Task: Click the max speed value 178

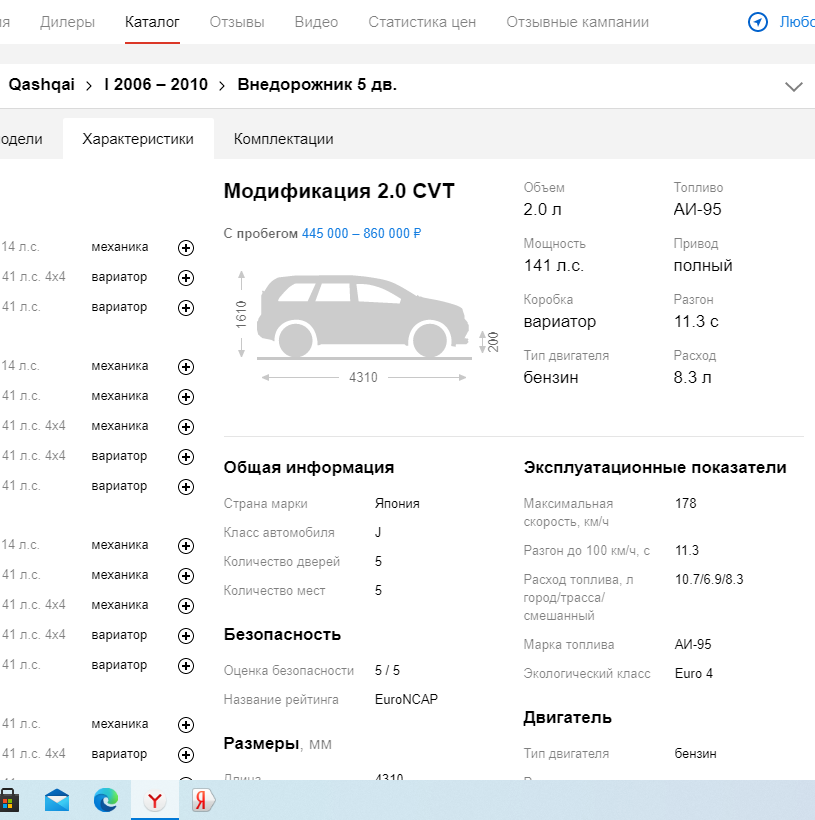Action: tap(686, 503)
